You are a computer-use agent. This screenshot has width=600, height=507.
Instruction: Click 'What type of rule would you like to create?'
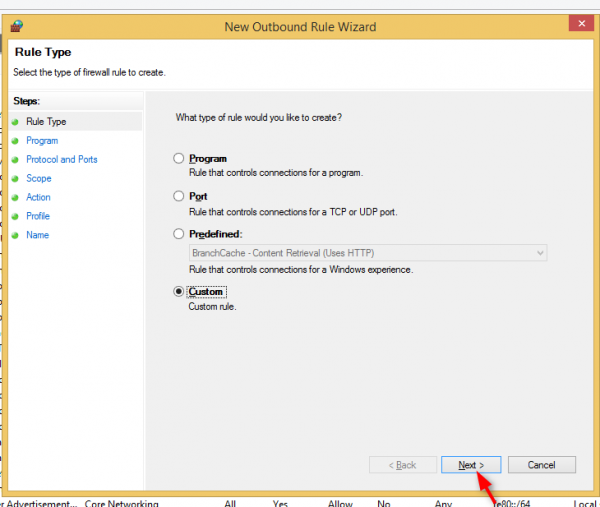click(x=259, y=117)
